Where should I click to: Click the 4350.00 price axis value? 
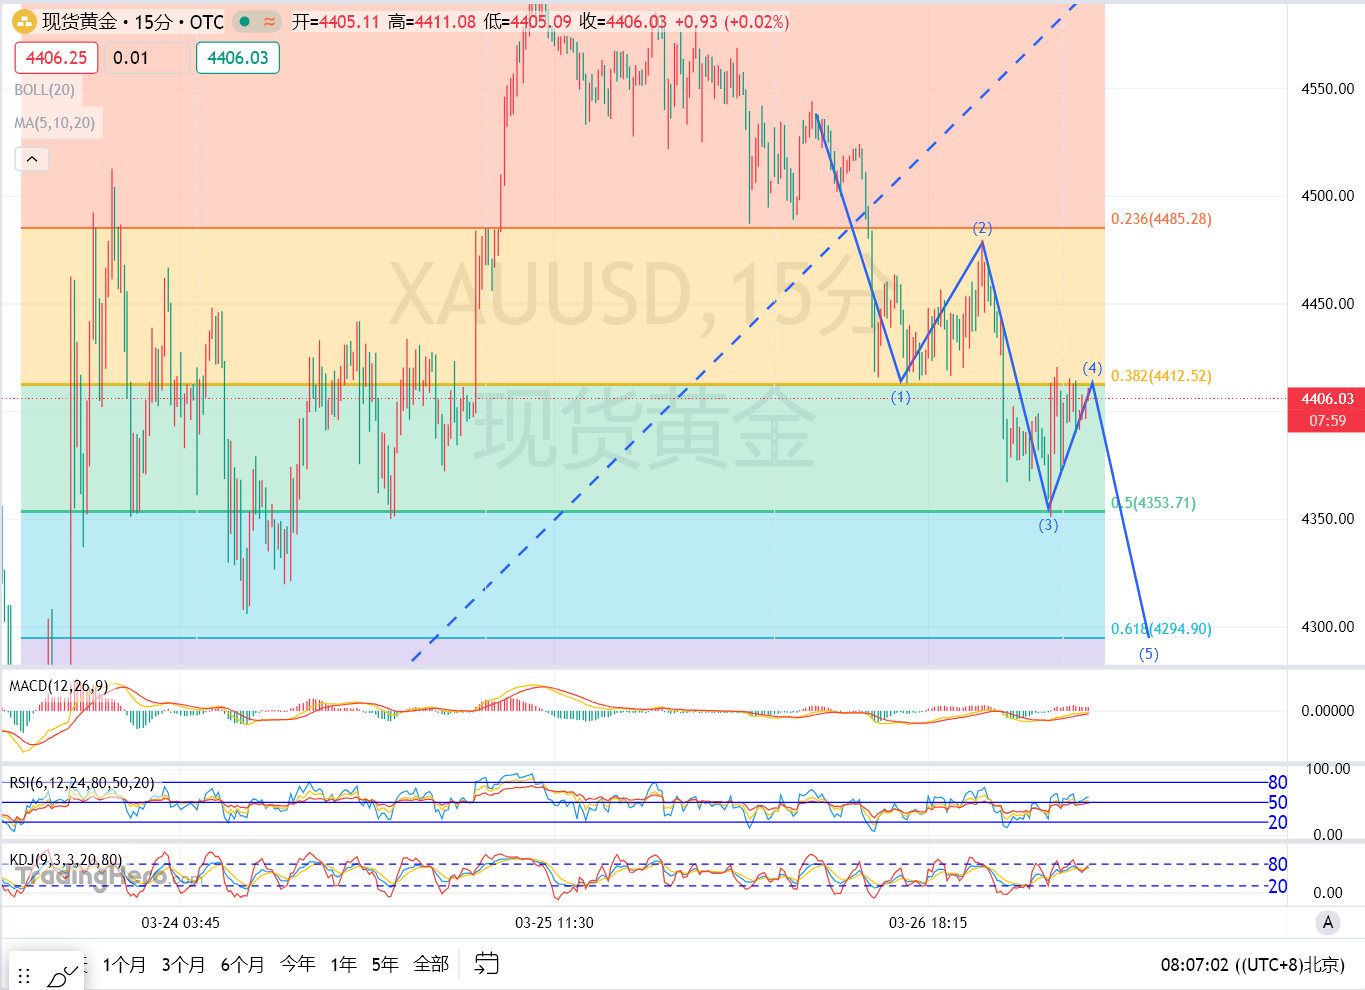point(1328,519)
